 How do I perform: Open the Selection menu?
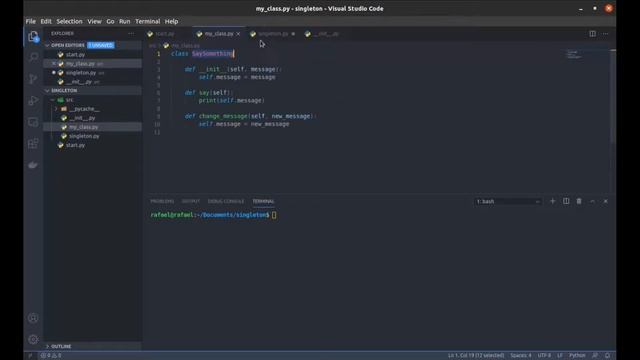pos(69,21)
